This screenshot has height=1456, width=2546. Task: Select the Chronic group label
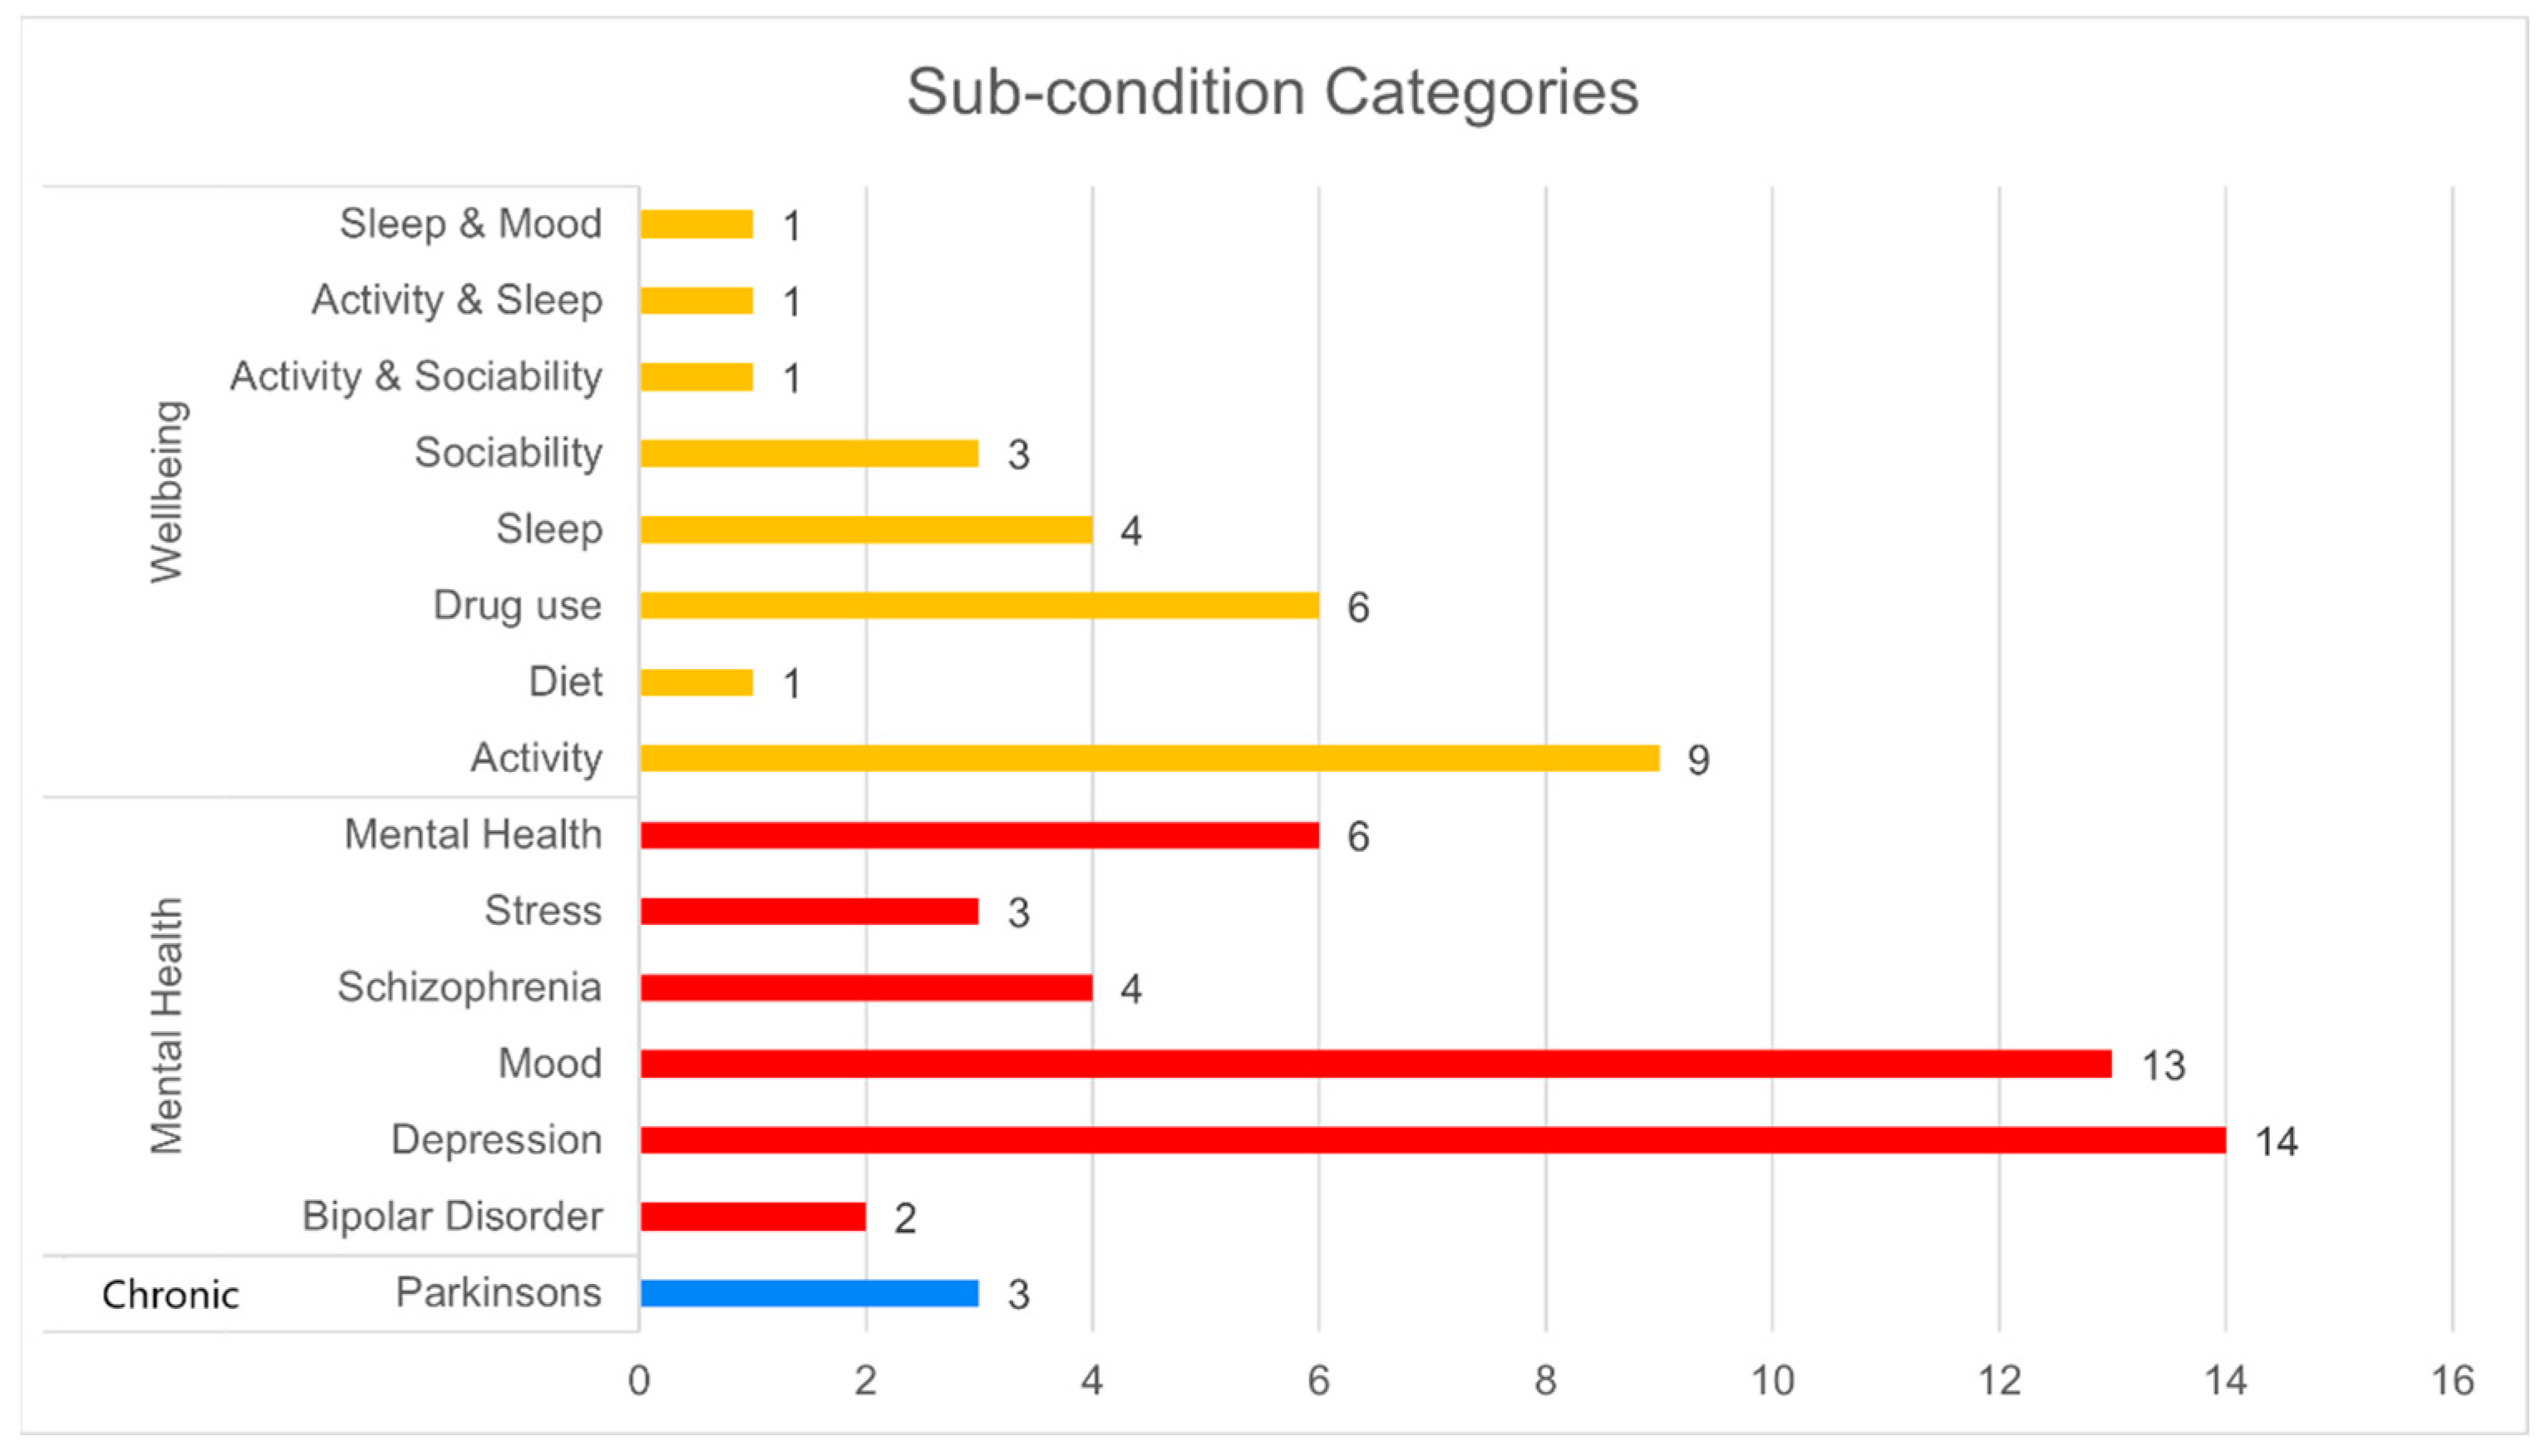tap(171, 1295)
